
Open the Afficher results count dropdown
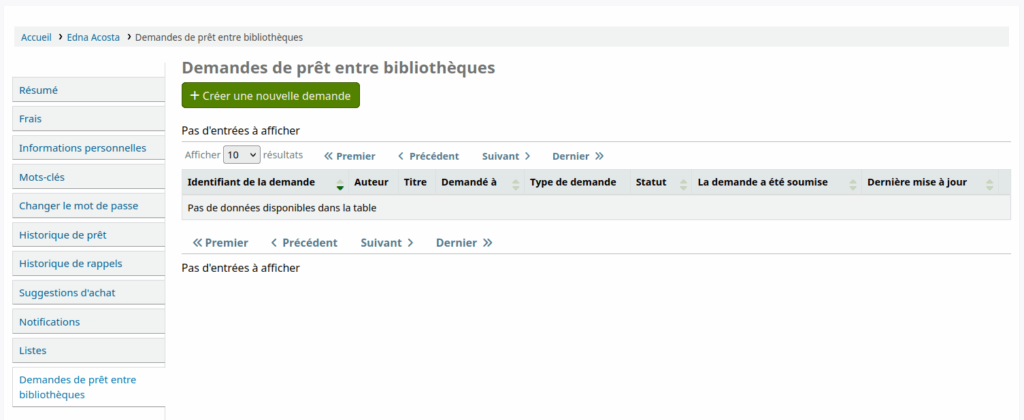click(x=241, y=155)
